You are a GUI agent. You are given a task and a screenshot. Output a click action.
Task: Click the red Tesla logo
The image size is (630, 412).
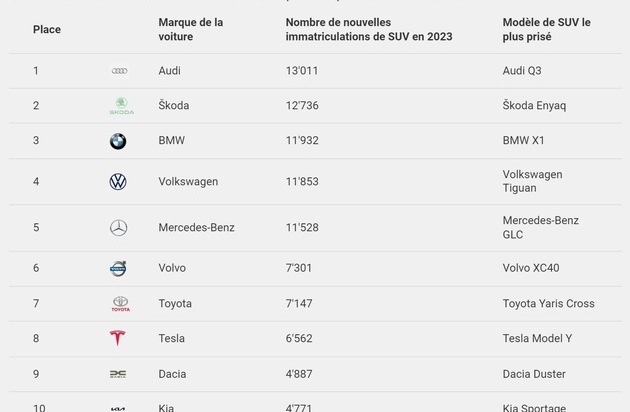click(x=118, y=339)
